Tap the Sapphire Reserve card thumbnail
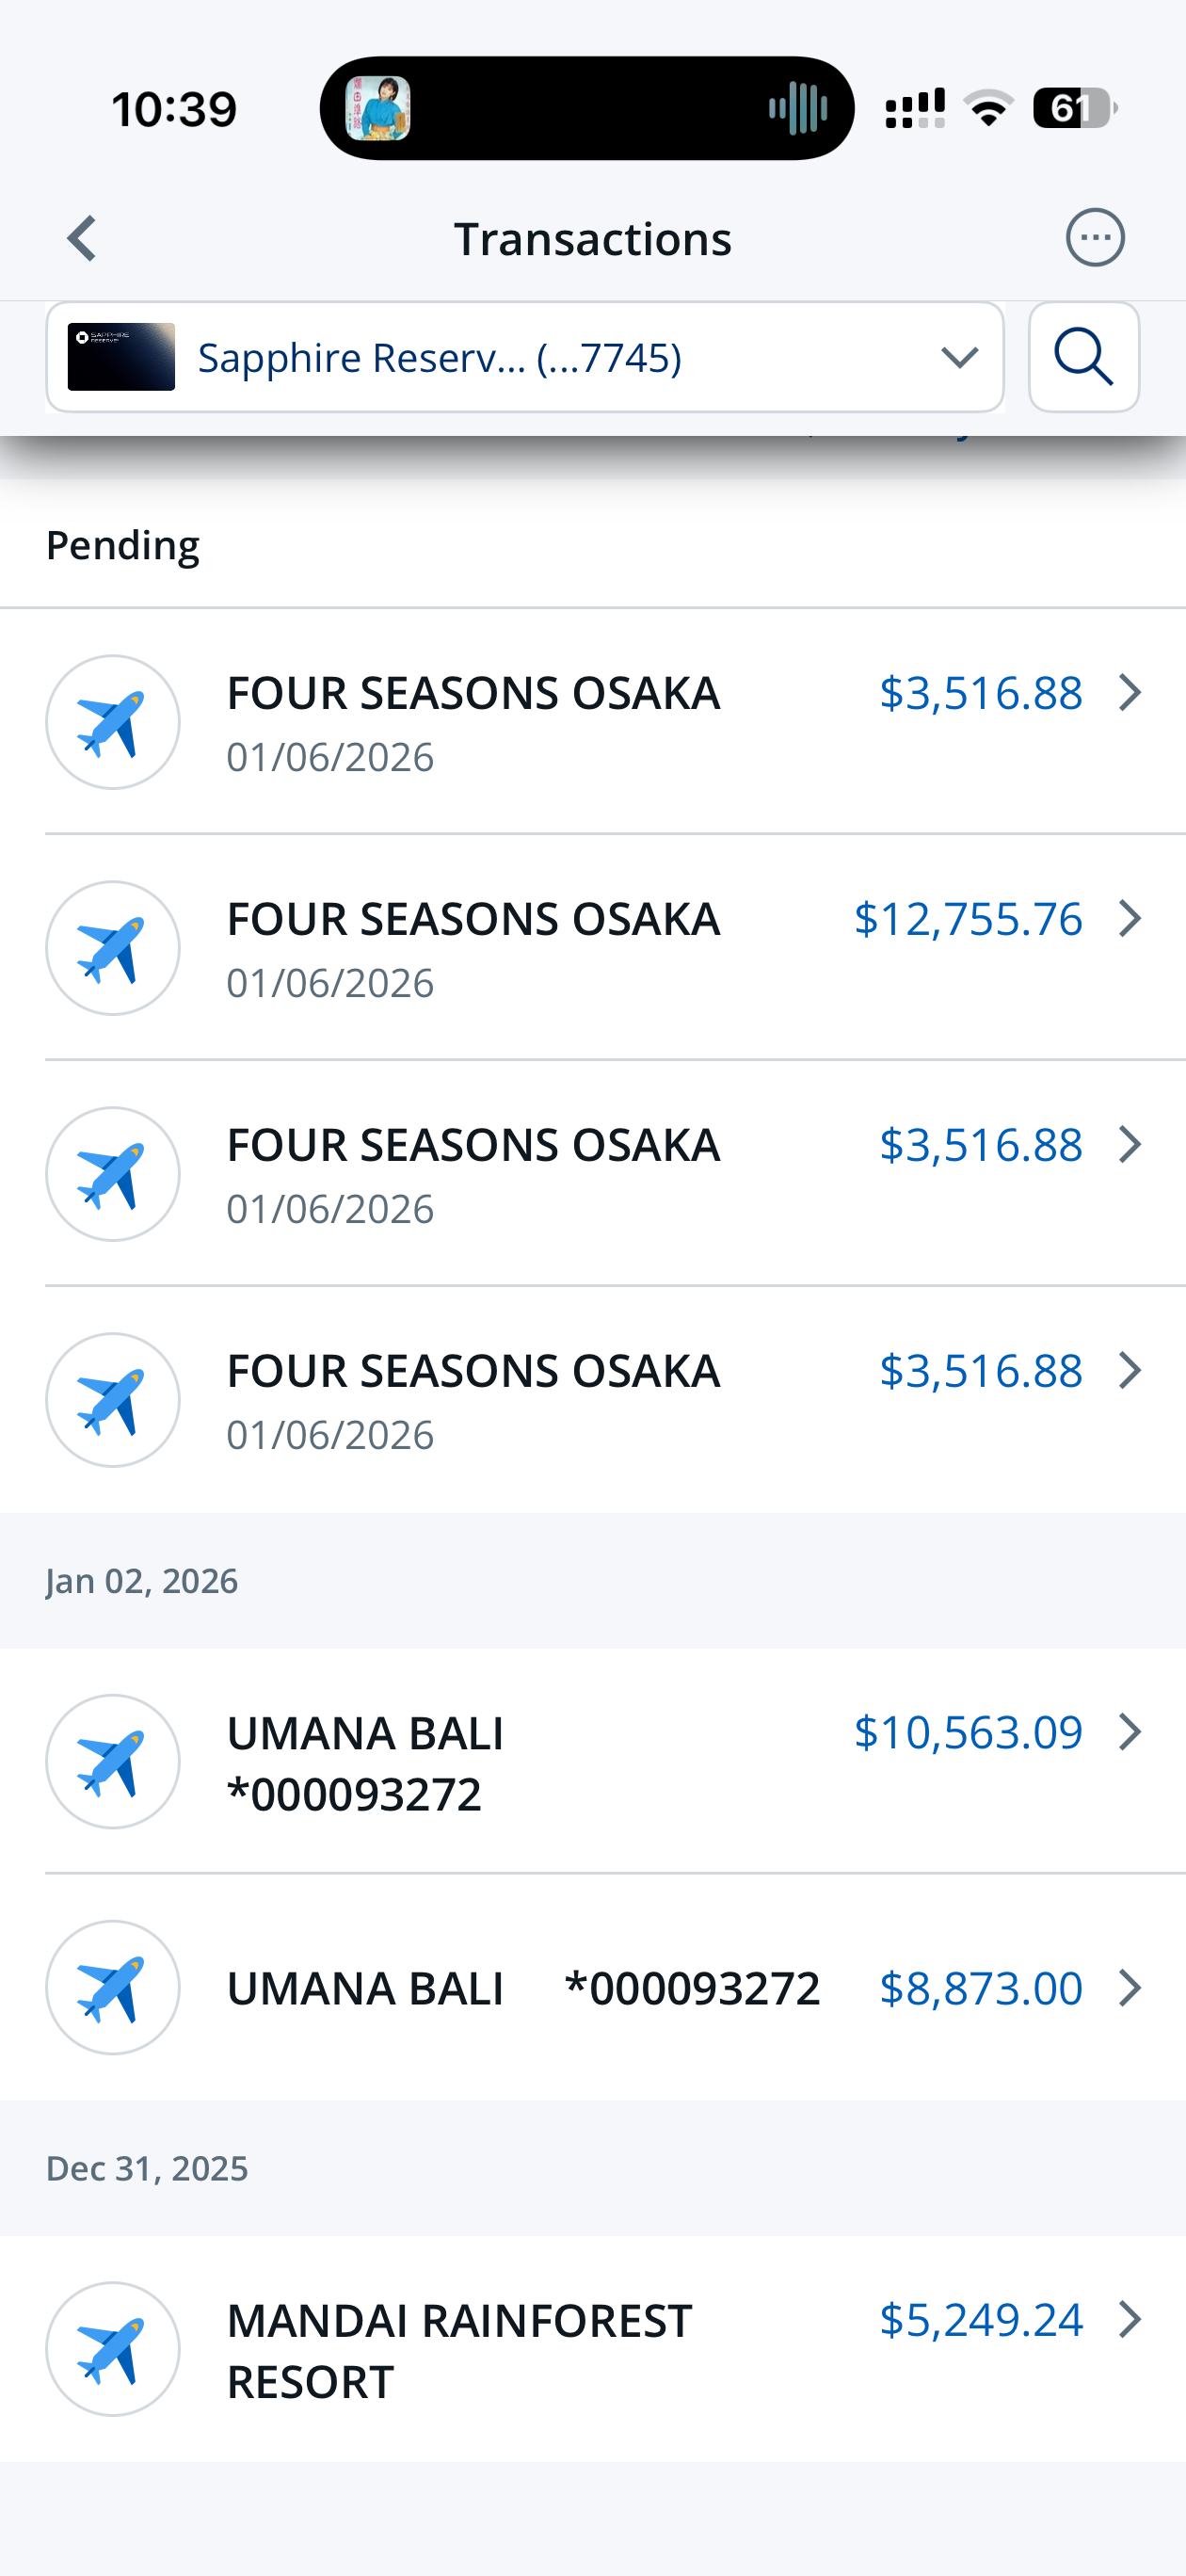Viewport: 1186px width, 2576px height. click(121, 357)
